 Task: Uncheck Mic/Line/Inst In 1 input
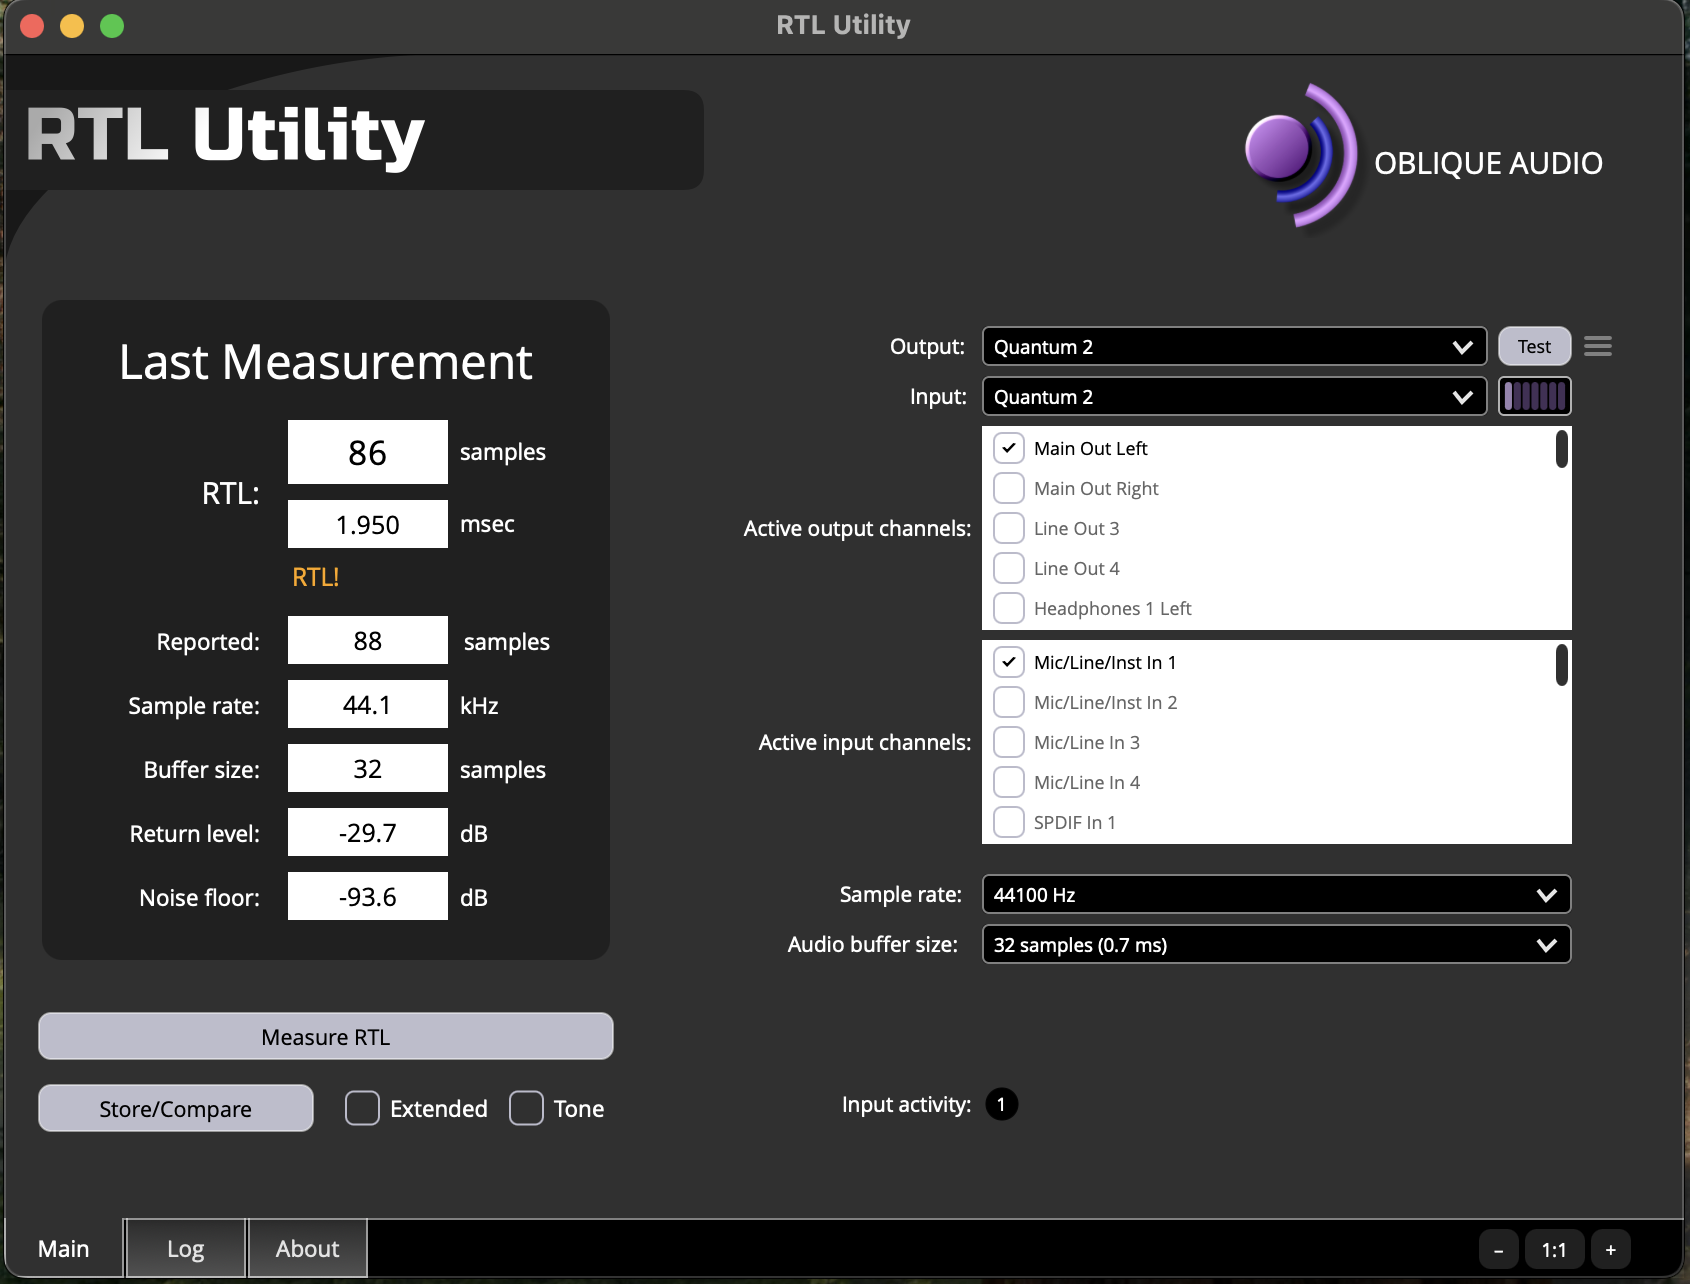(1009, 662)
